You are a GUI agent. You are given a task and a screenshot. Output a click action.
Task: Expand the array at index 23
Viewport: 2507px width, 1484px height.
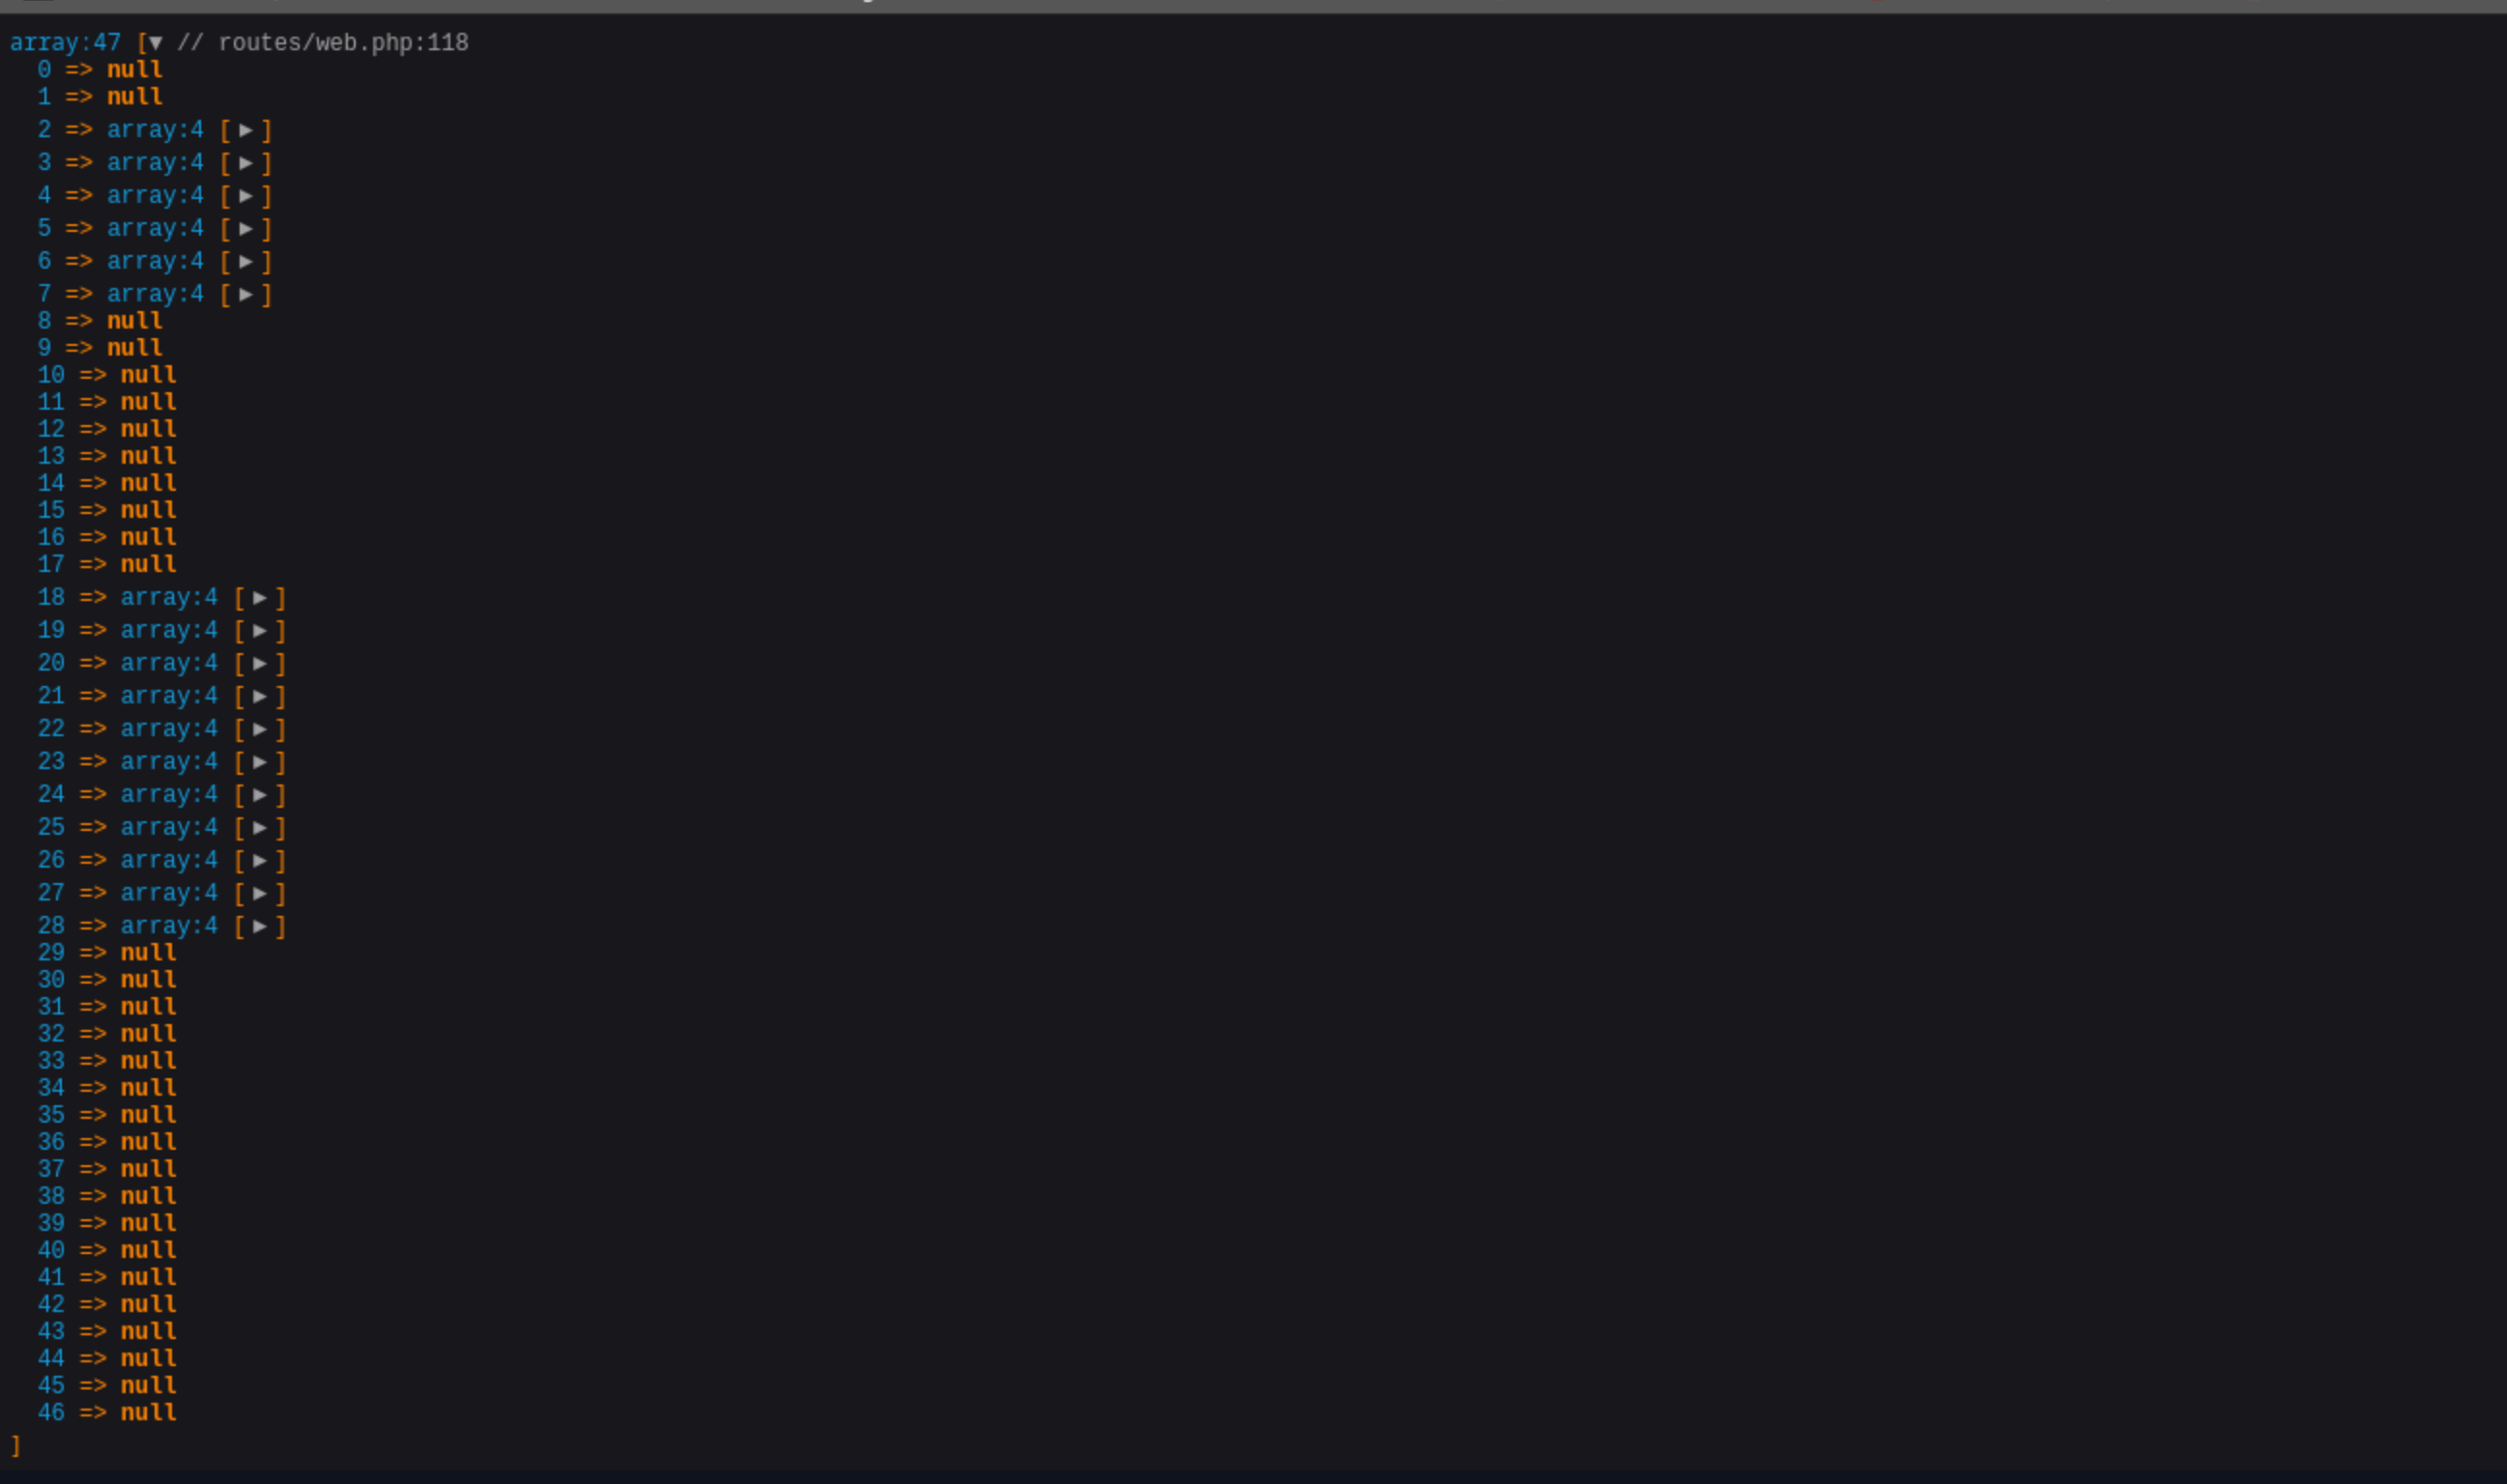260,763
